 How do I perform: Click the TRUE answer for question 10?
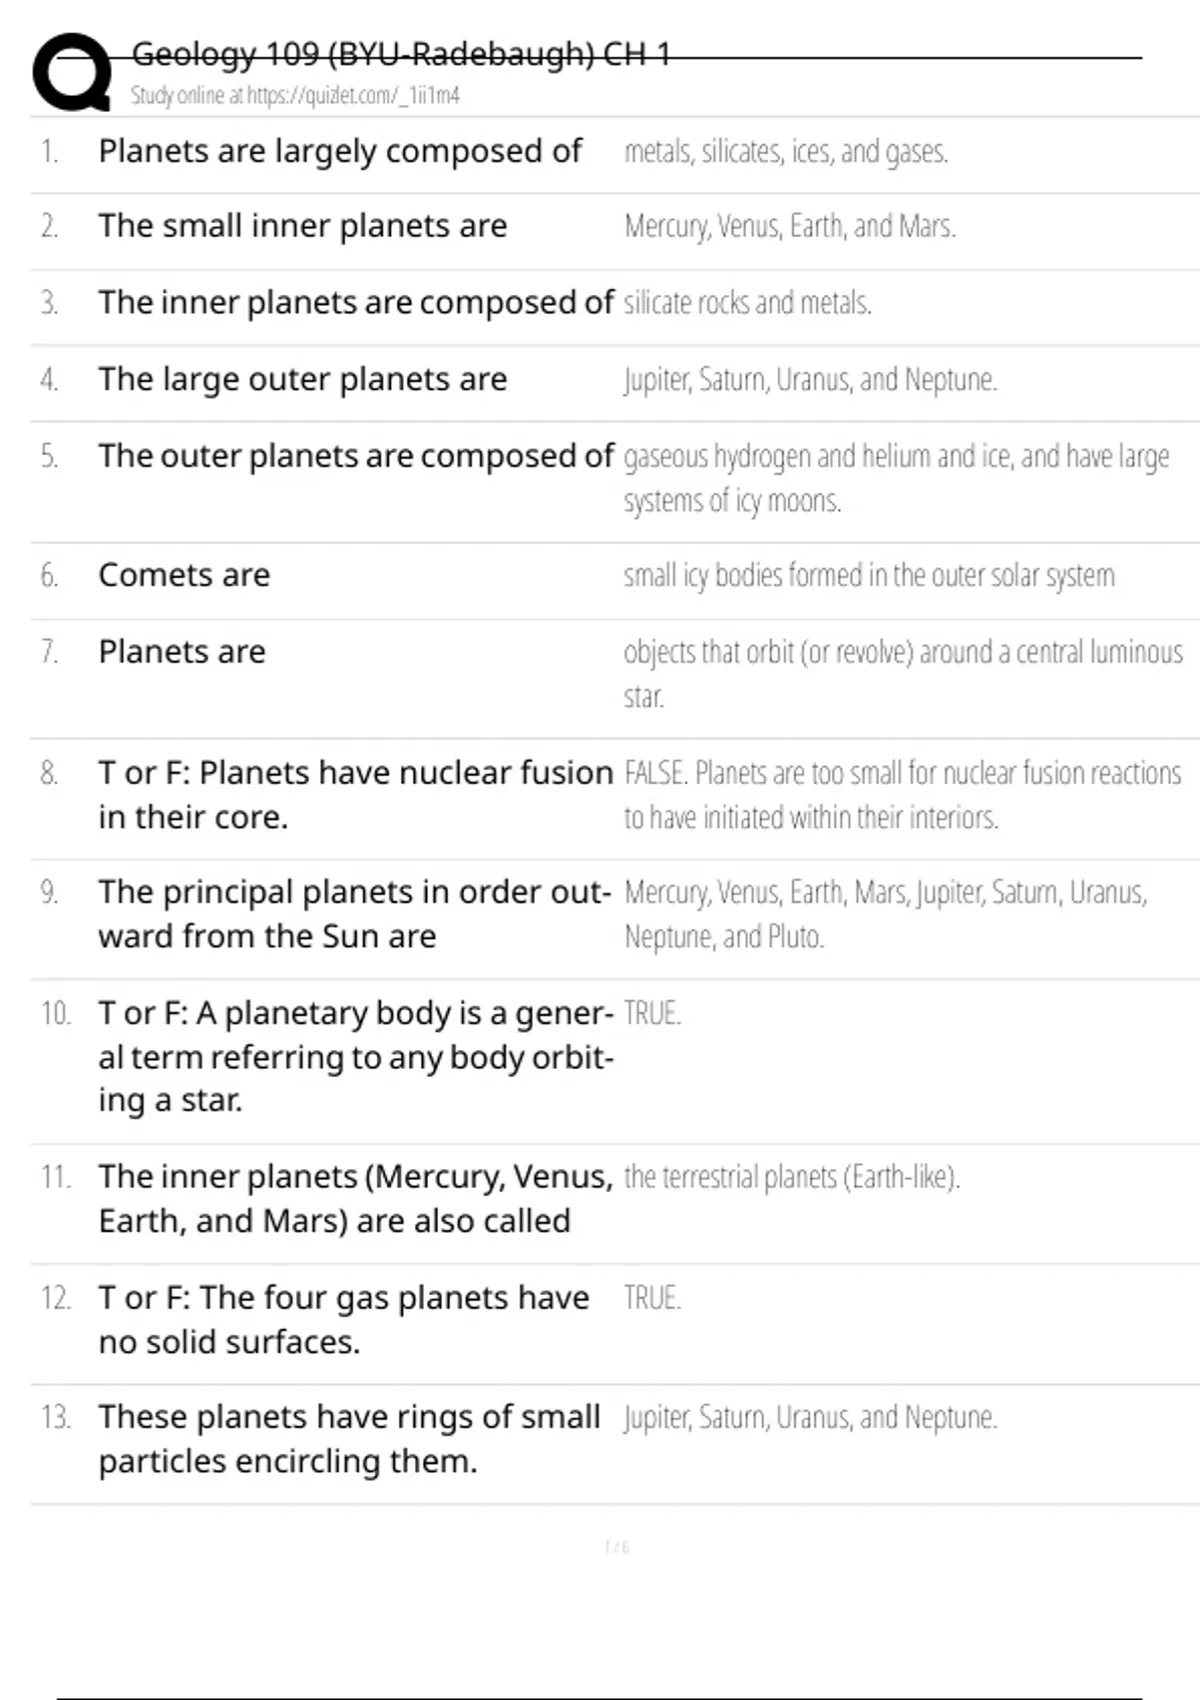652,1014
